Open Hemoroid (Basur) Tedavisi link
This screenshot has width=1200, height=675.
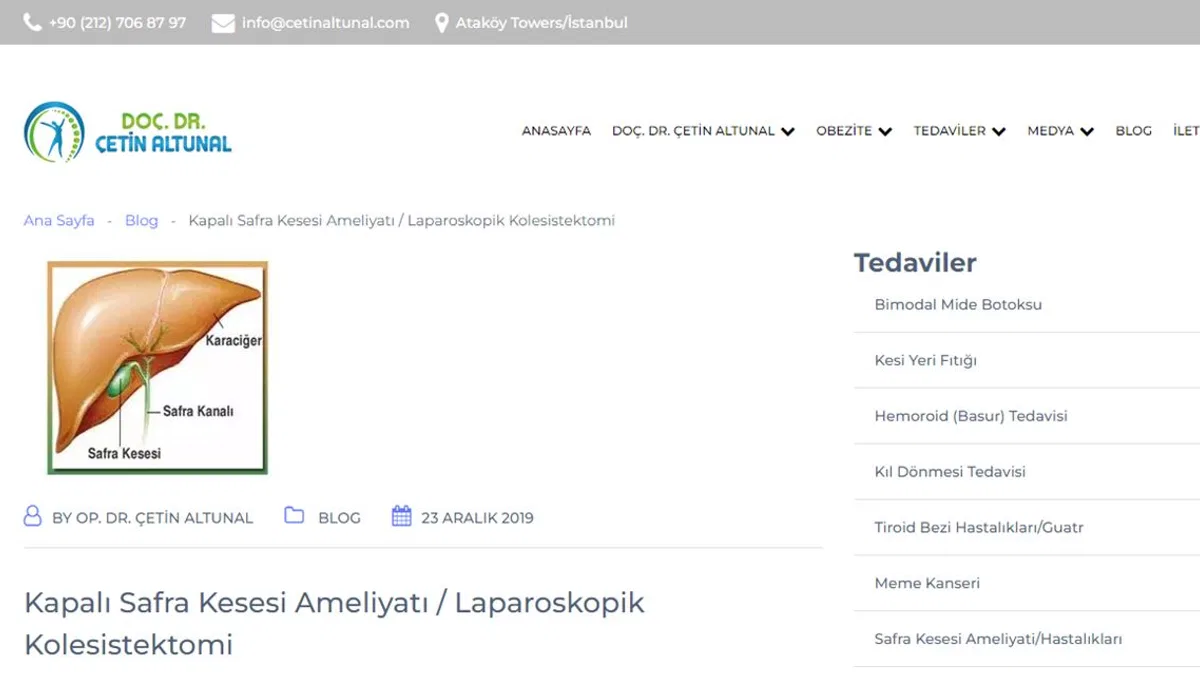tap(970, 416)
